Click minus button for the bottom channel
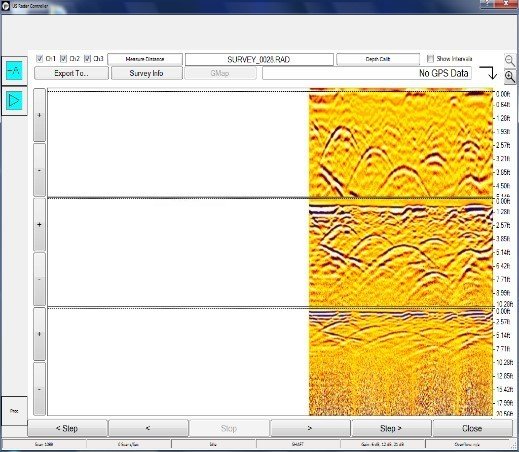 tap(39, 389)
